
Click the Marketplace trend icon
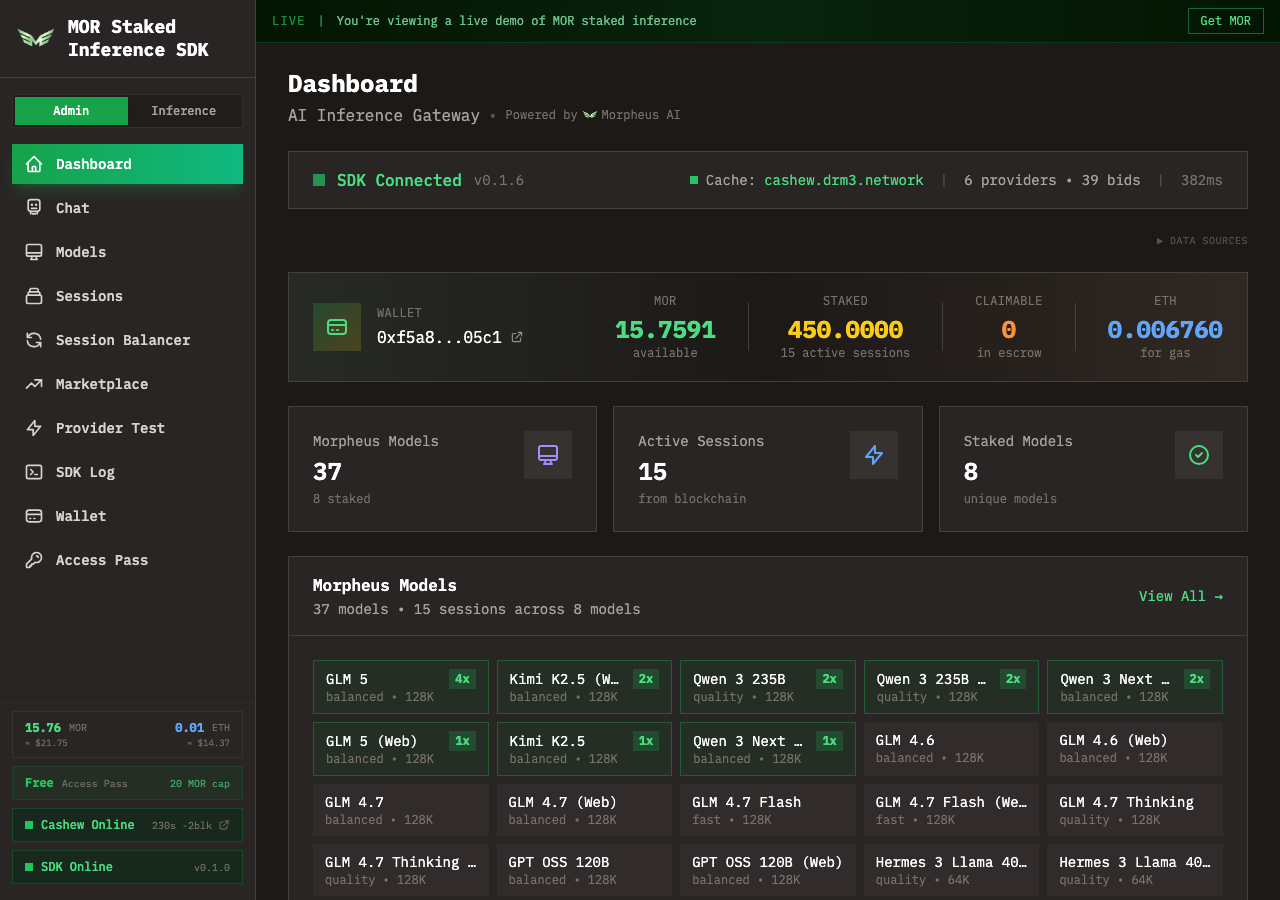point(34,384)
